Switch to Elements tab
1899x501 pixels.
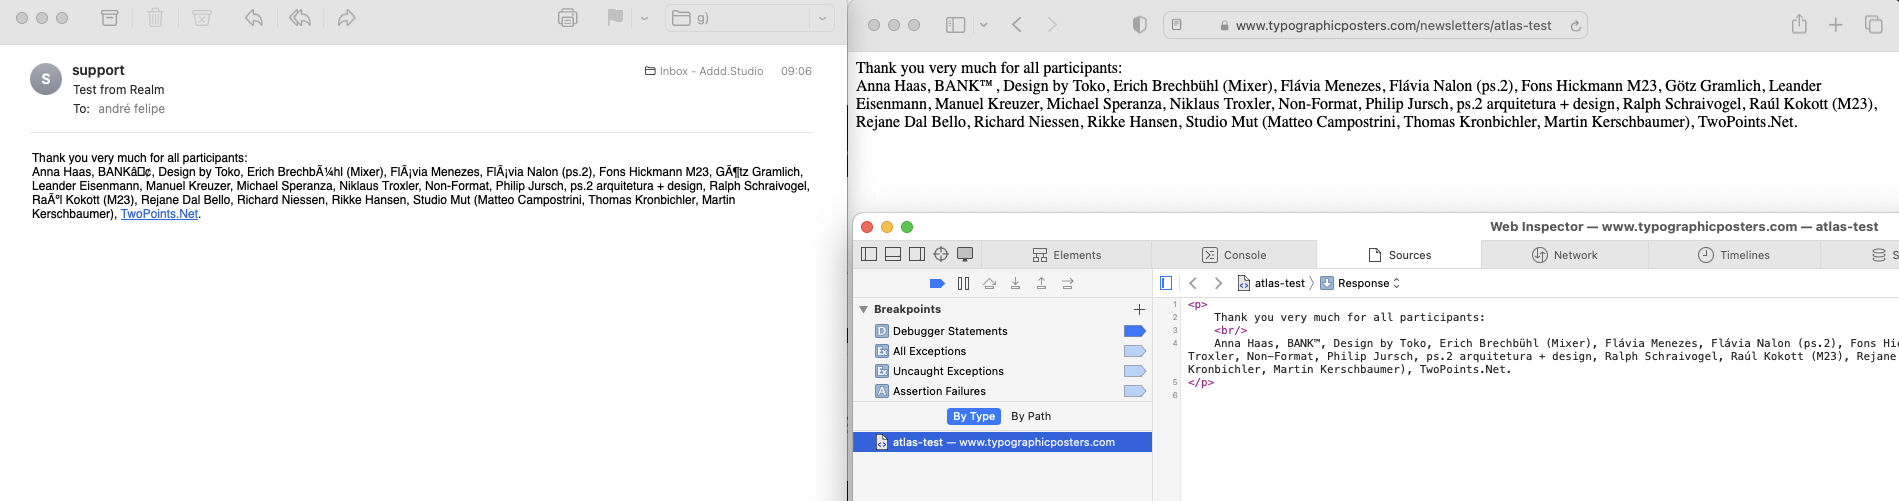click(1067, 255)
